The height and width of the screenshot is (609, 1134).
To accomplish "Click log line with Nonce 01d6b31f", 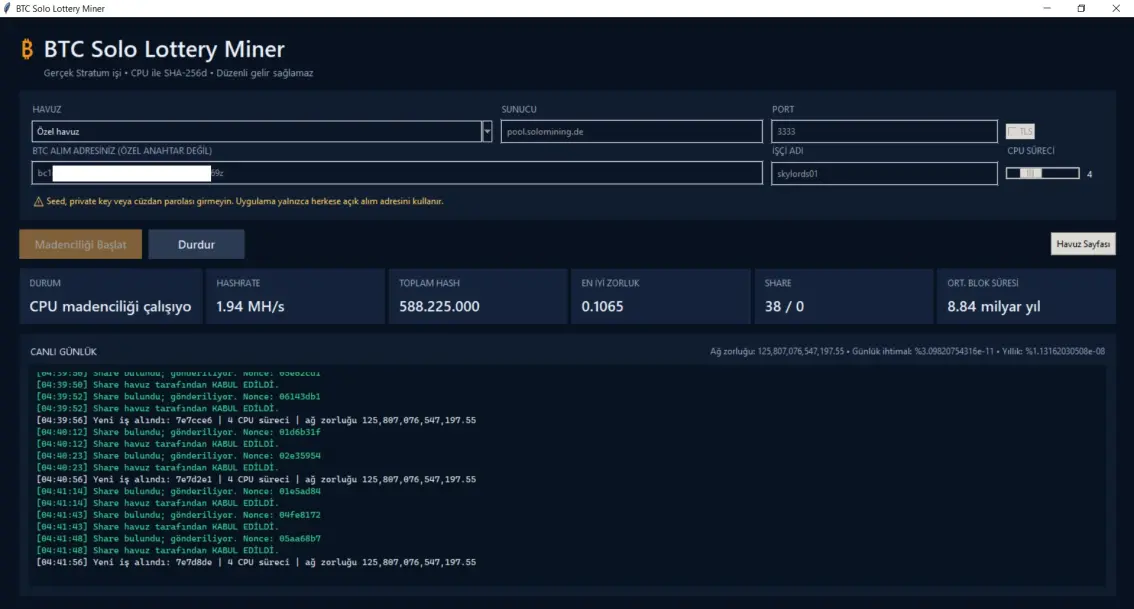I will [x=178, y=432].
